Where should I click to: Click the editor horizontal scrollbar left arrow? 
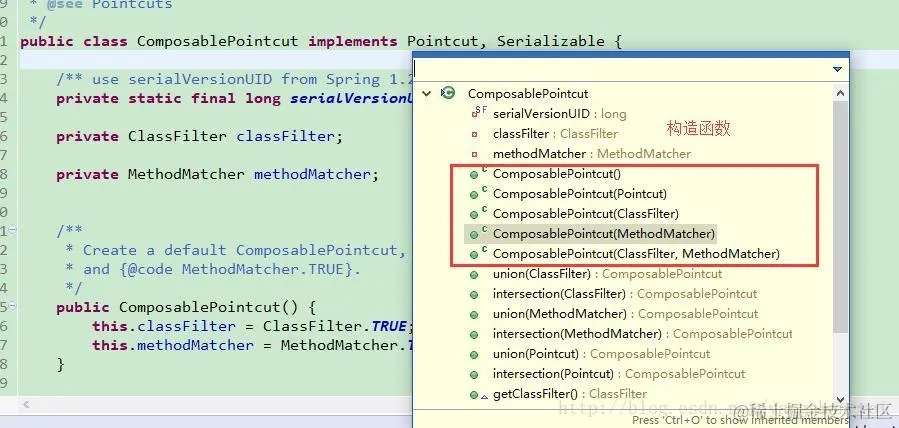point(26,405)
